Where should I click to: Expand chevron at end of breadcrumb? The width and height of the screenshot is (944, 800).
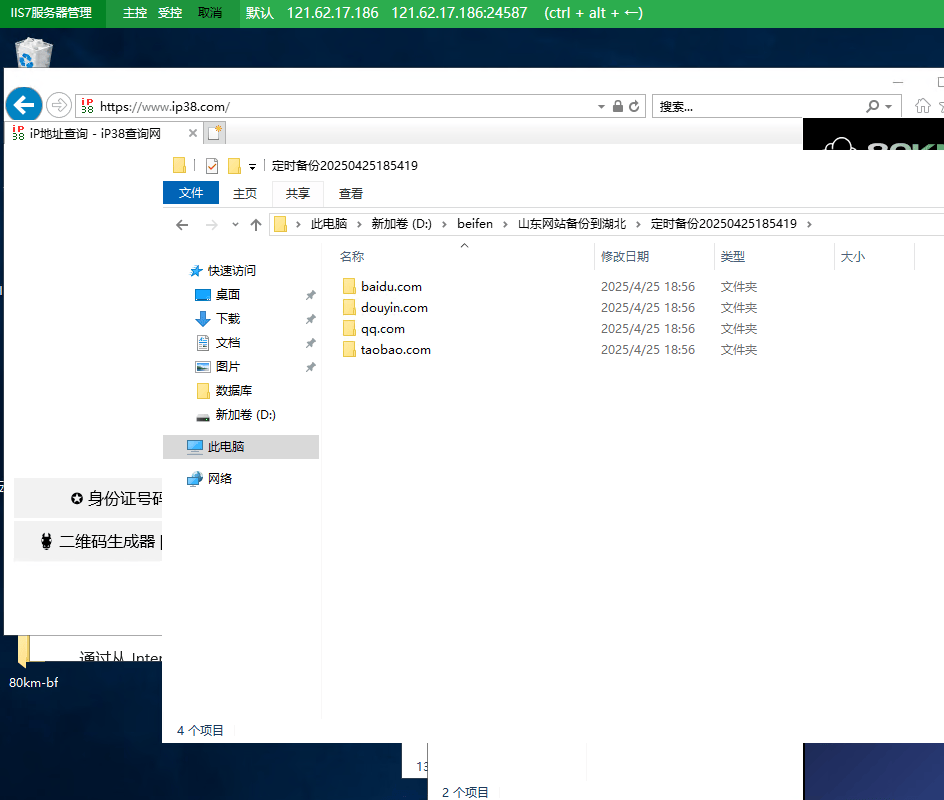pos(809,225)
